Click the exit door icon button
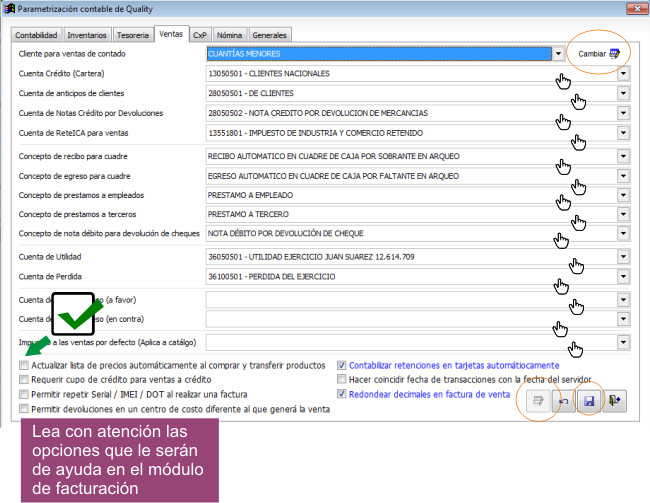The width and height of the screenshot is (650, 503). tap(614, 401)
